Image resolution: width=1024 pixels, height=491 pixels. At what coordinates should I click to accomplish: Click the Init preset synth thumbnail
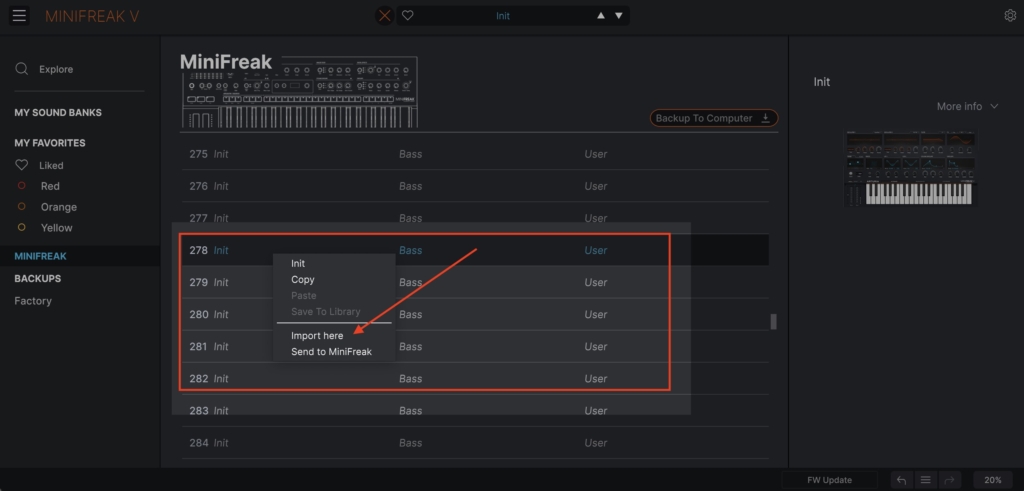pos(907,167)
